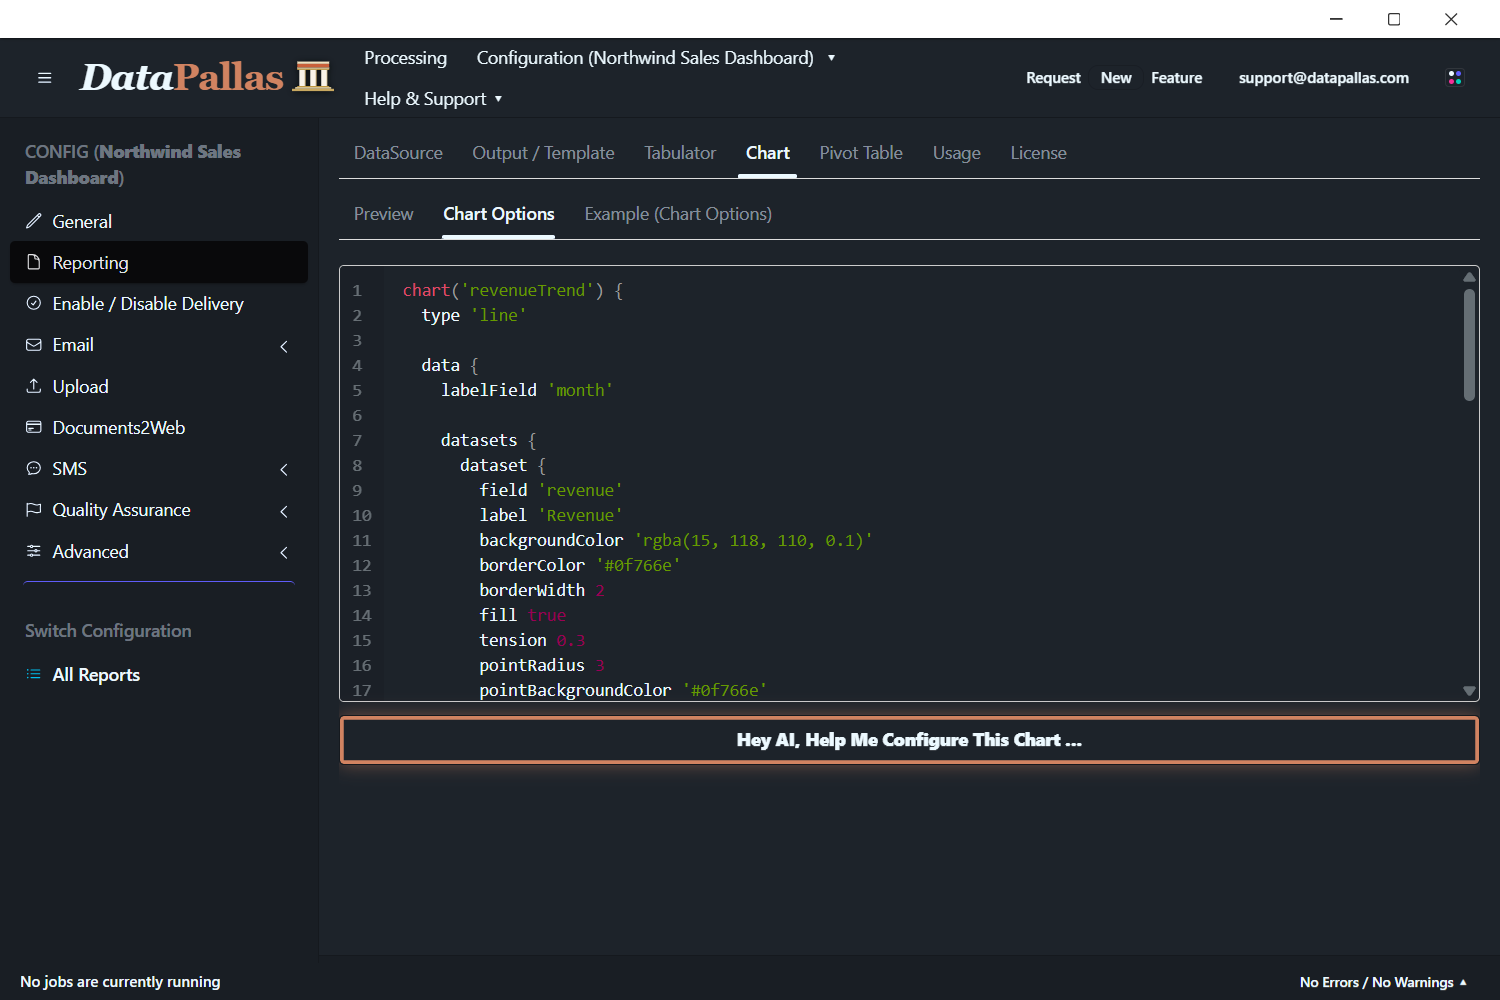Expand the Advanced submenu chevron
The width and height of the screenshot is (1500, 1000).
point(284,552)
